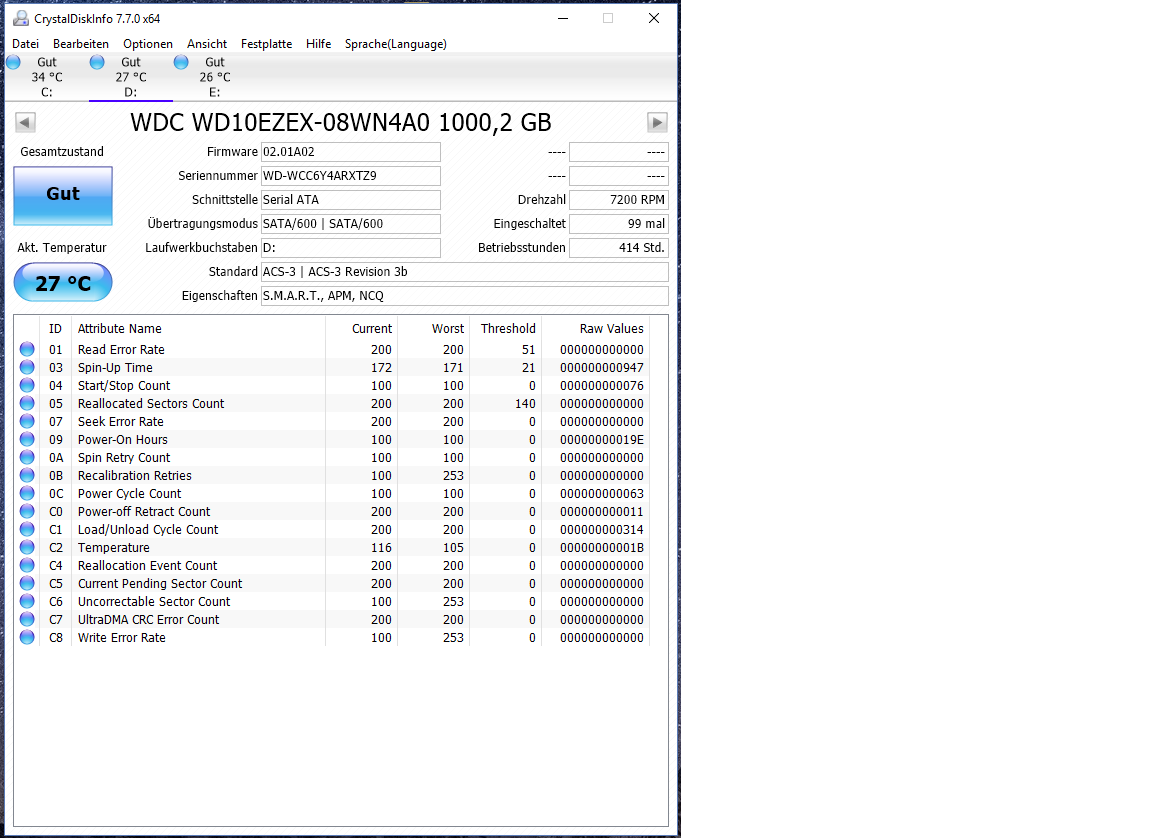1152x838 pixels.
Task: Click raw value 000000000947 of Spin-Up Time
Action: (602, 368)
